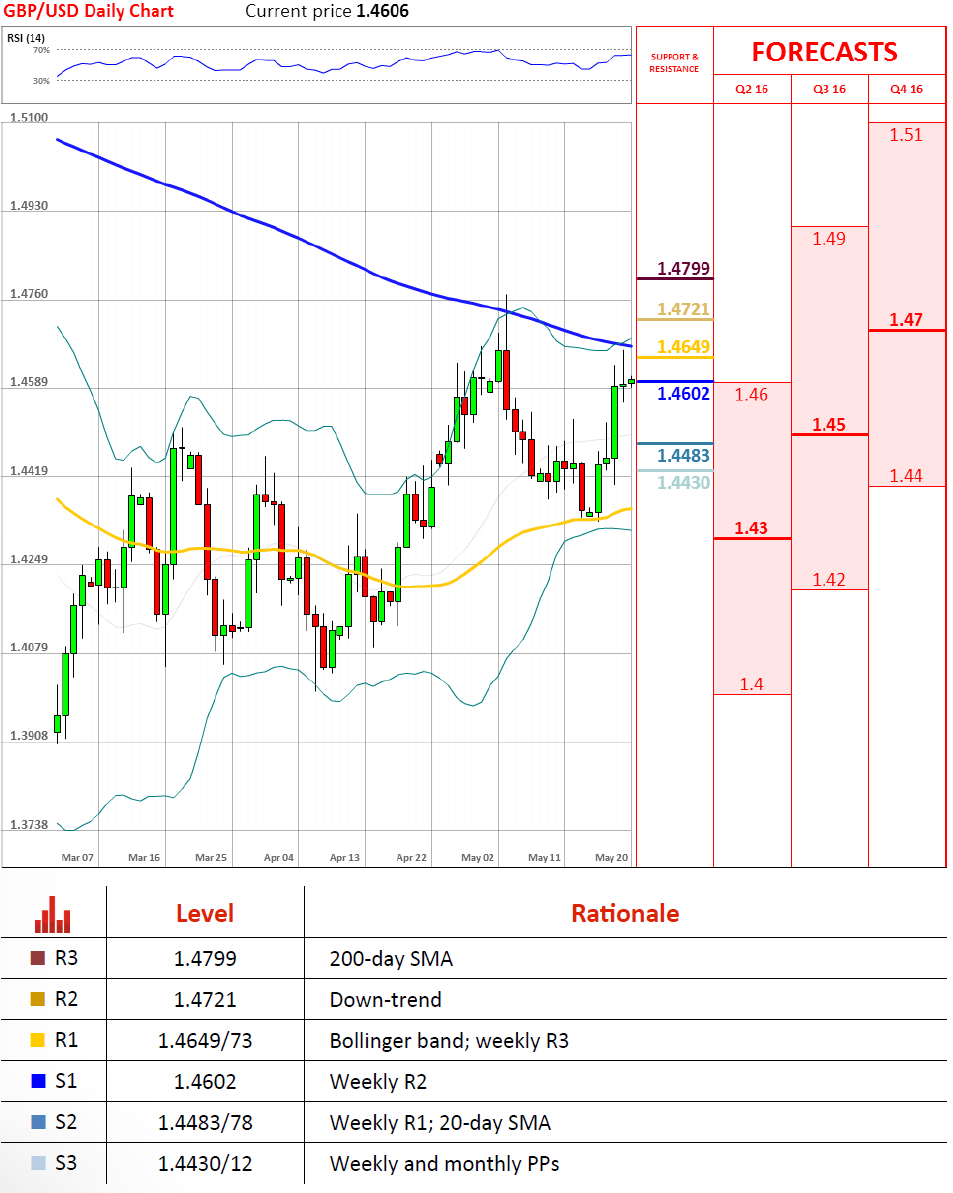
Task: Click the 1.4799 resistance level marker
Action: tap(683, 269)
